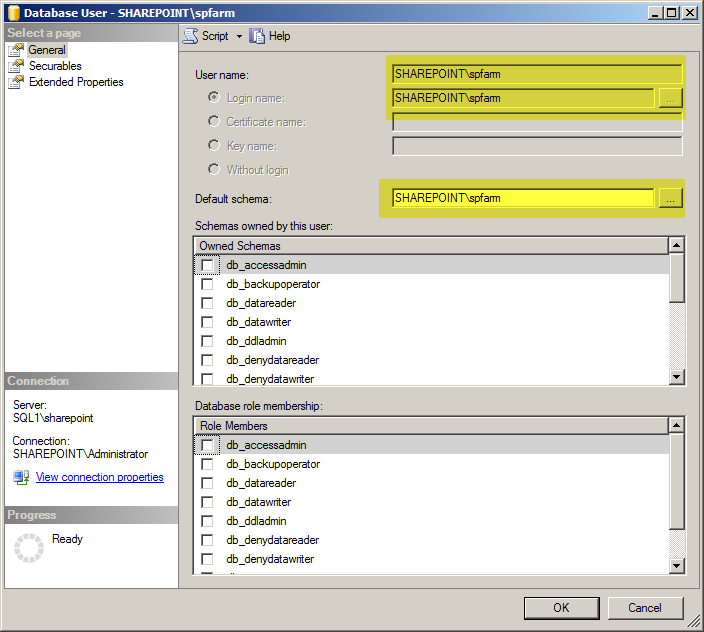
Task: Check db_datawriter in Role Members
Action: 207,502
